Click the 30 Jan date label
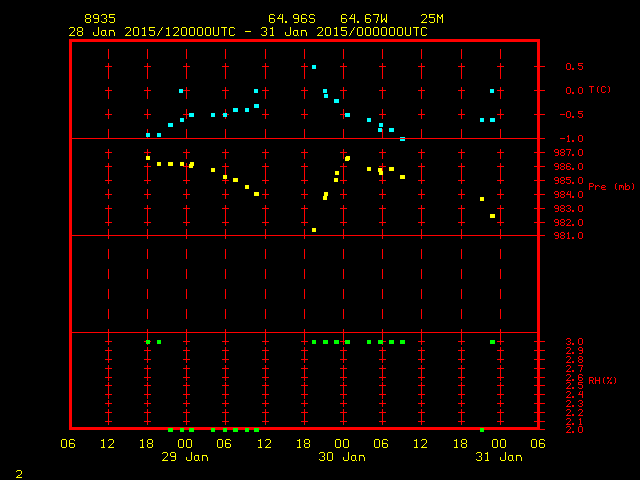Viewport: 640px width, 480px height. coord(342,457)
